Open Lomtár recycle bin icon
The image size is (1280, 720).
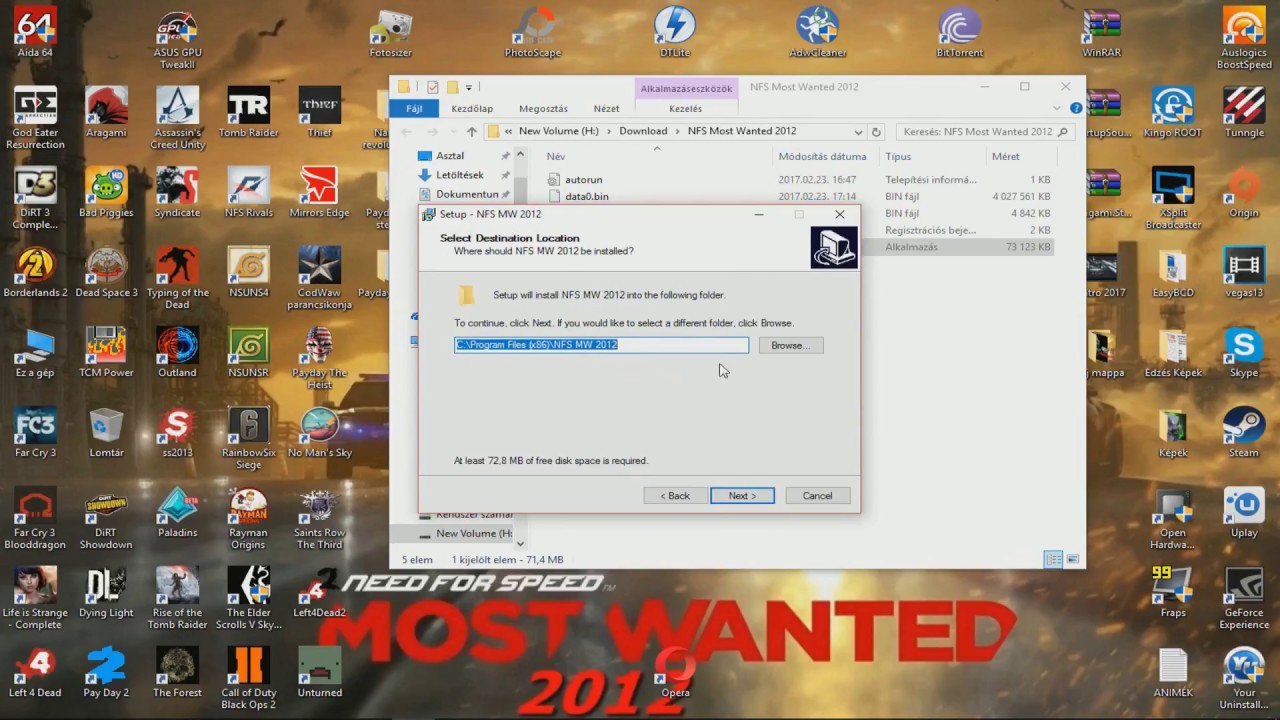(x=106, y=433)
